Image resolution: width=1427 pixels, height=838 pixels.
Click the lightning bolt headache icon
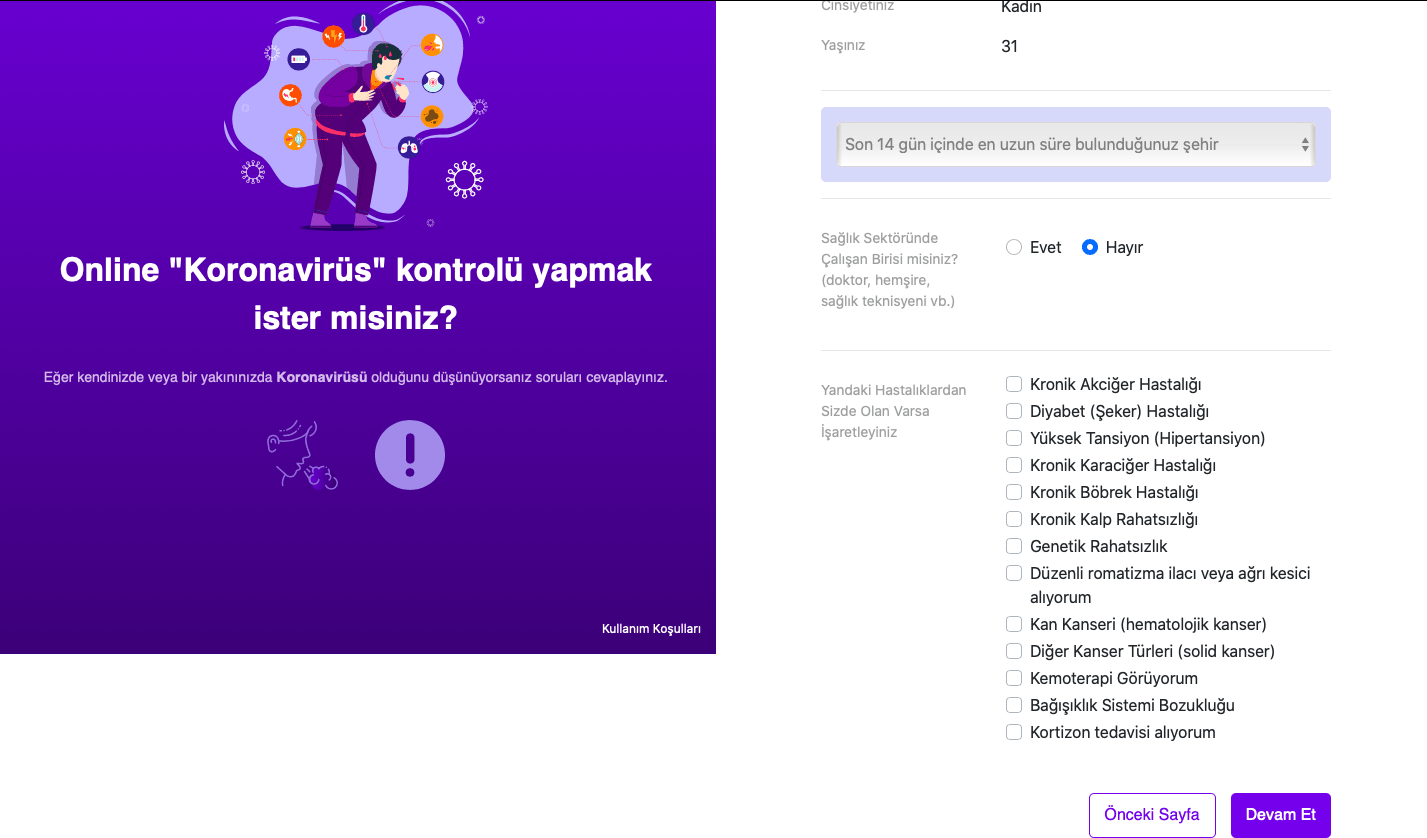point(333,36)
